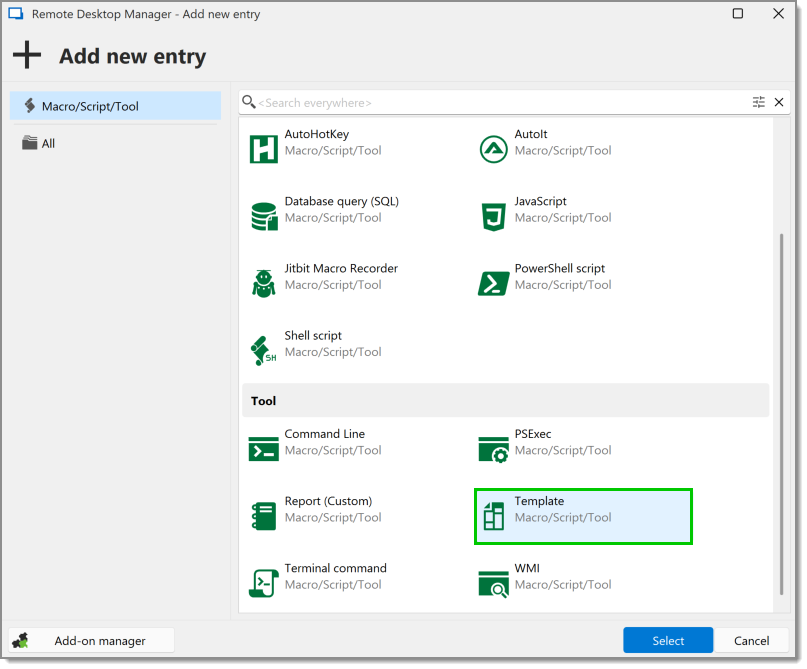Close the Add new entry window
The height and width of the screenshot is (669, 807).
point(778,13)
